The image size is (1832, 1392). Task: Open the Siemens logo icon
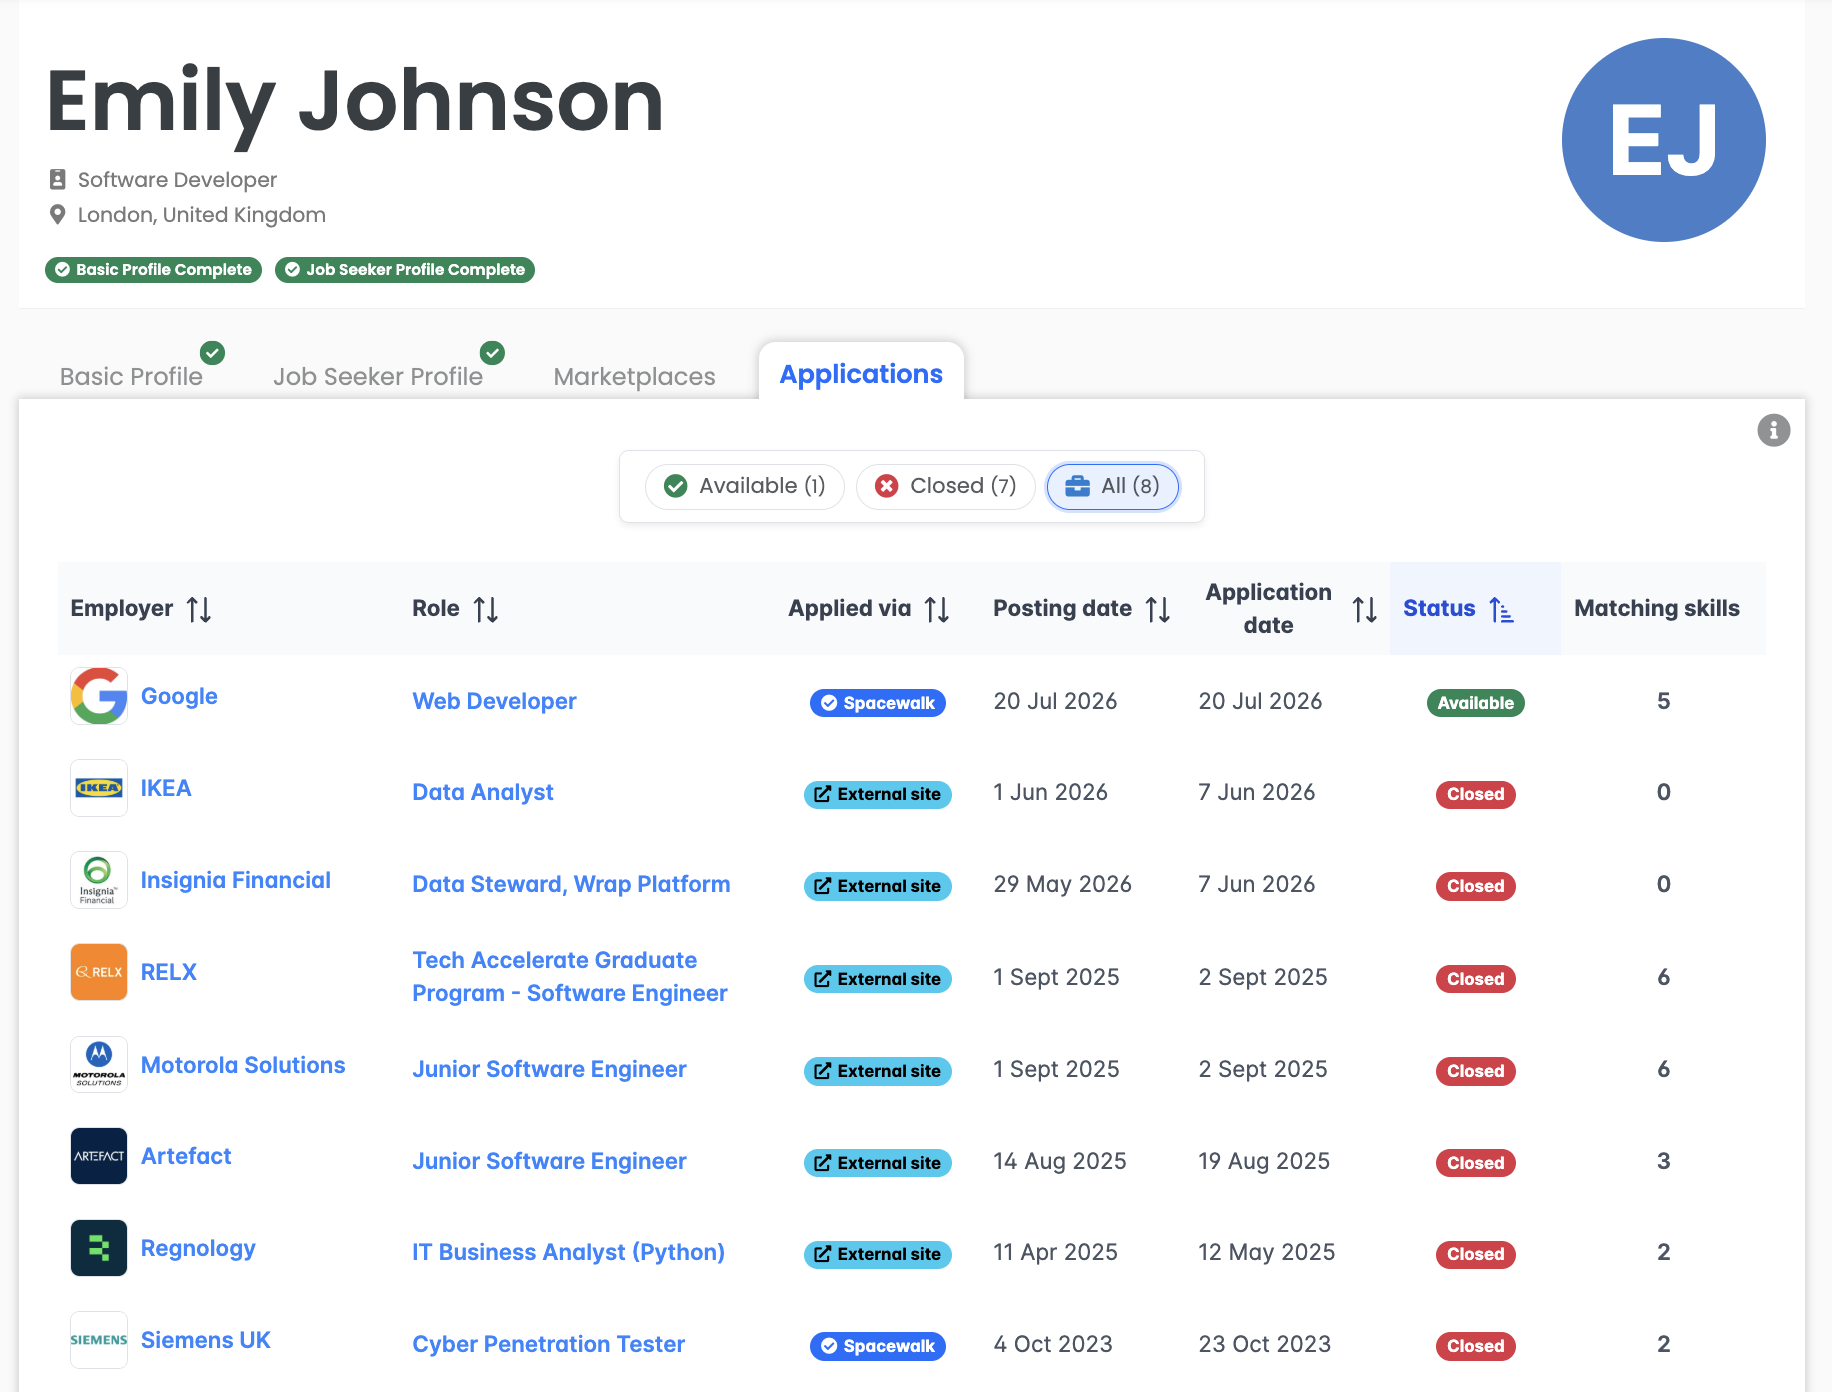(x=99, y=1340)
